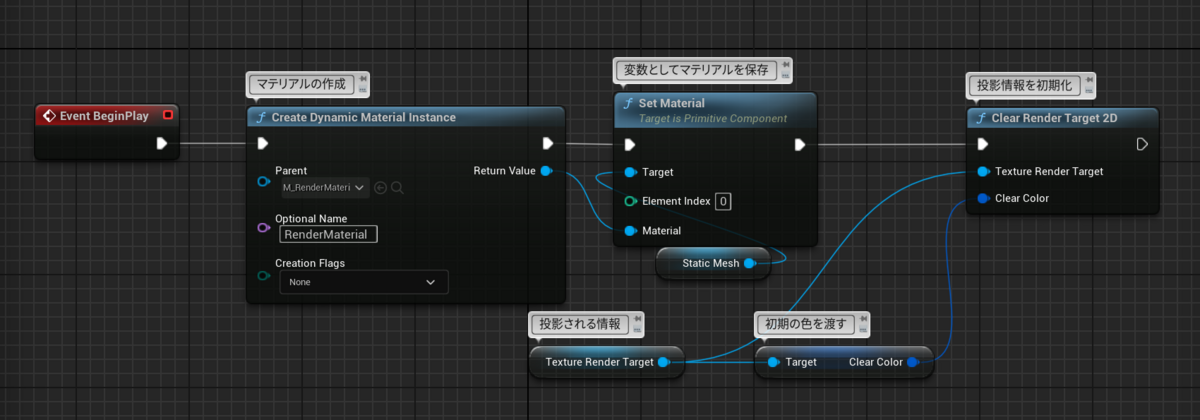
Task: Click the Set Material execution output pin
Action: tap(800, 144)
